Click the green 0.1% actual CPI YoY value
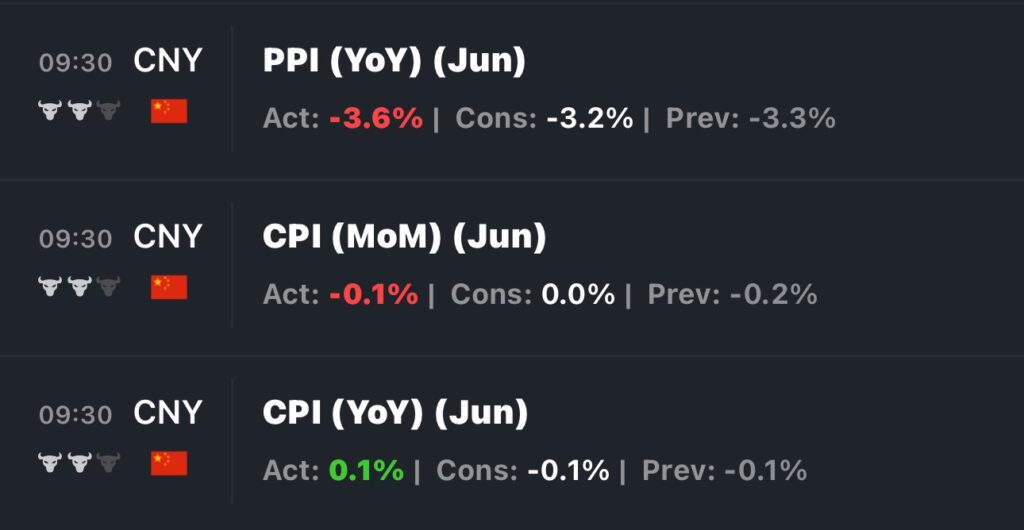The width and height of the screenshot is (1024, 530). coord(366,470)
